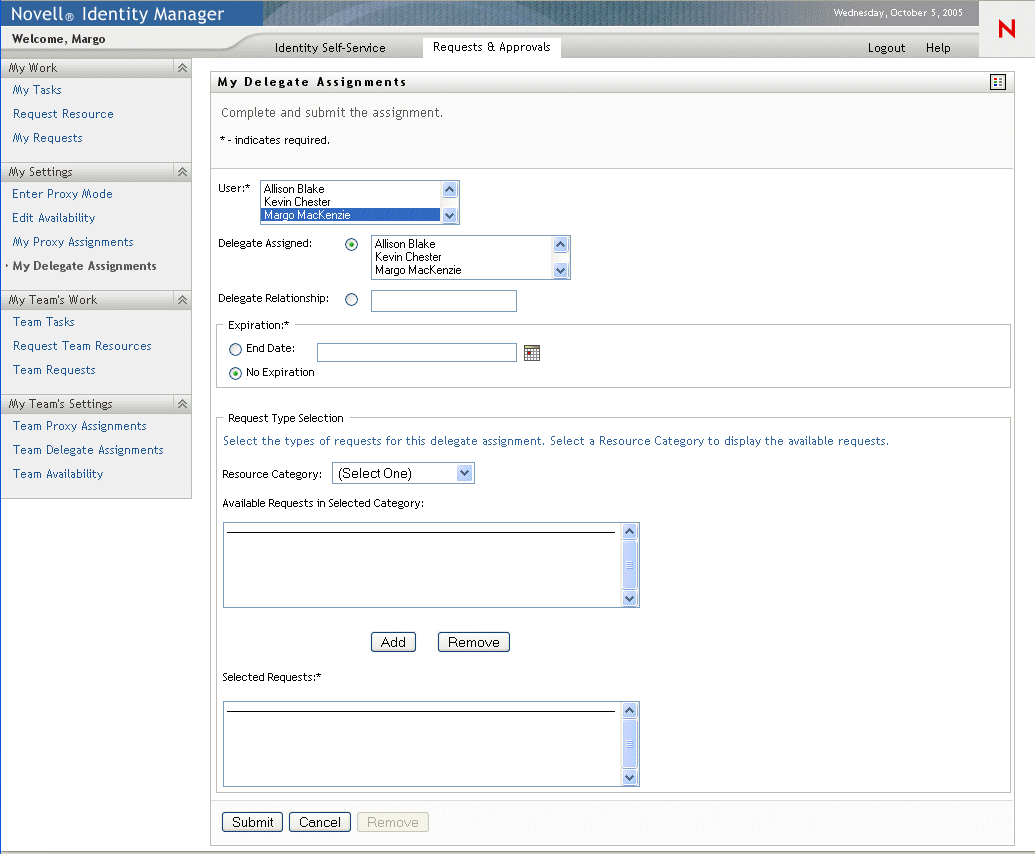
Task: Click the Submit button
Action: [x=252, y=822]
